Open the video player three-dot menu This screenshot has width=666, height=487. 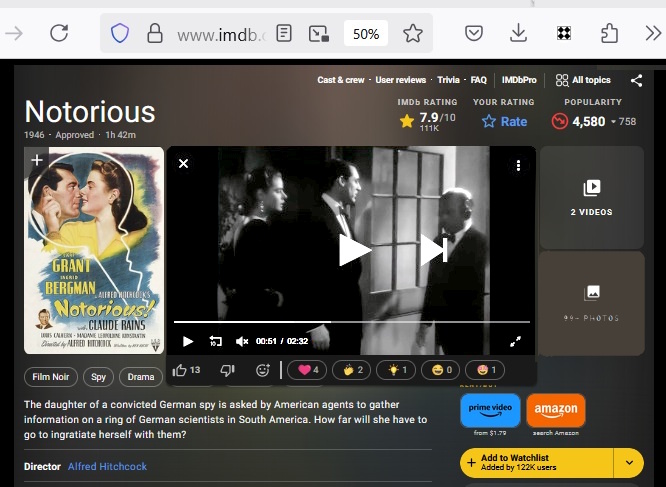click(518, 165)
